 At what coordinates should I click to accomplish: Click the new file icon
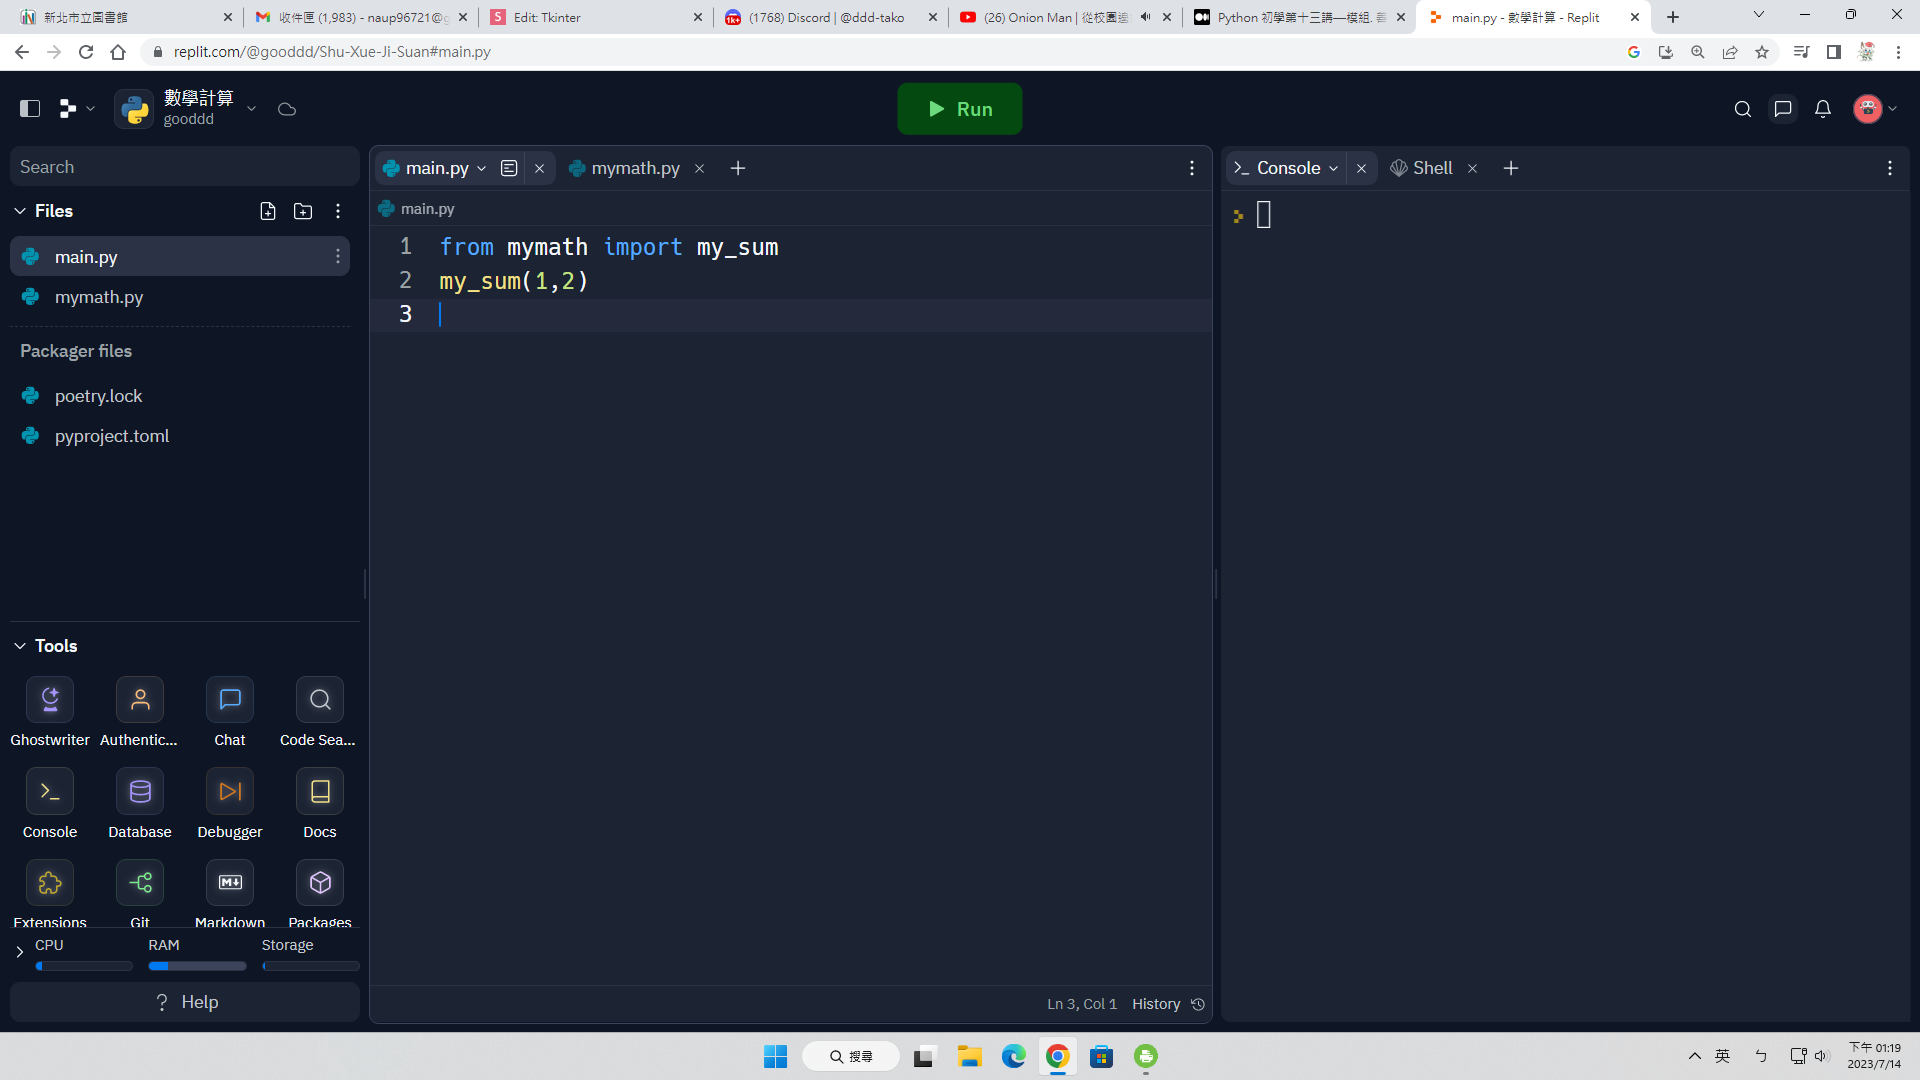pyautogui.click(x=268, y=211)
